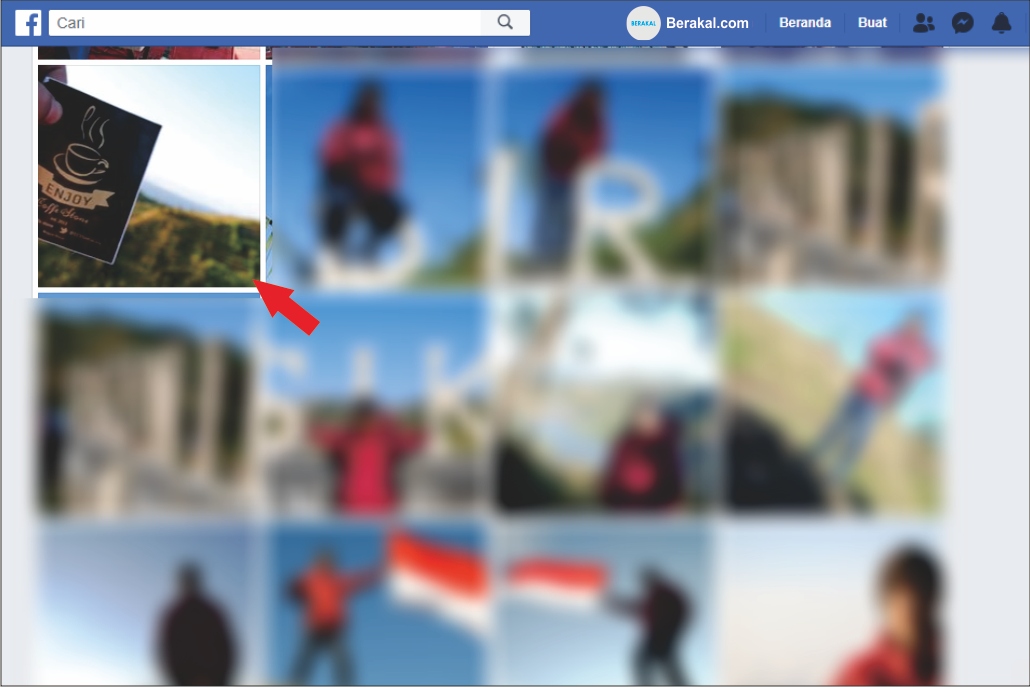Open the Berakal.com profile link

click(x=707, y=23)
